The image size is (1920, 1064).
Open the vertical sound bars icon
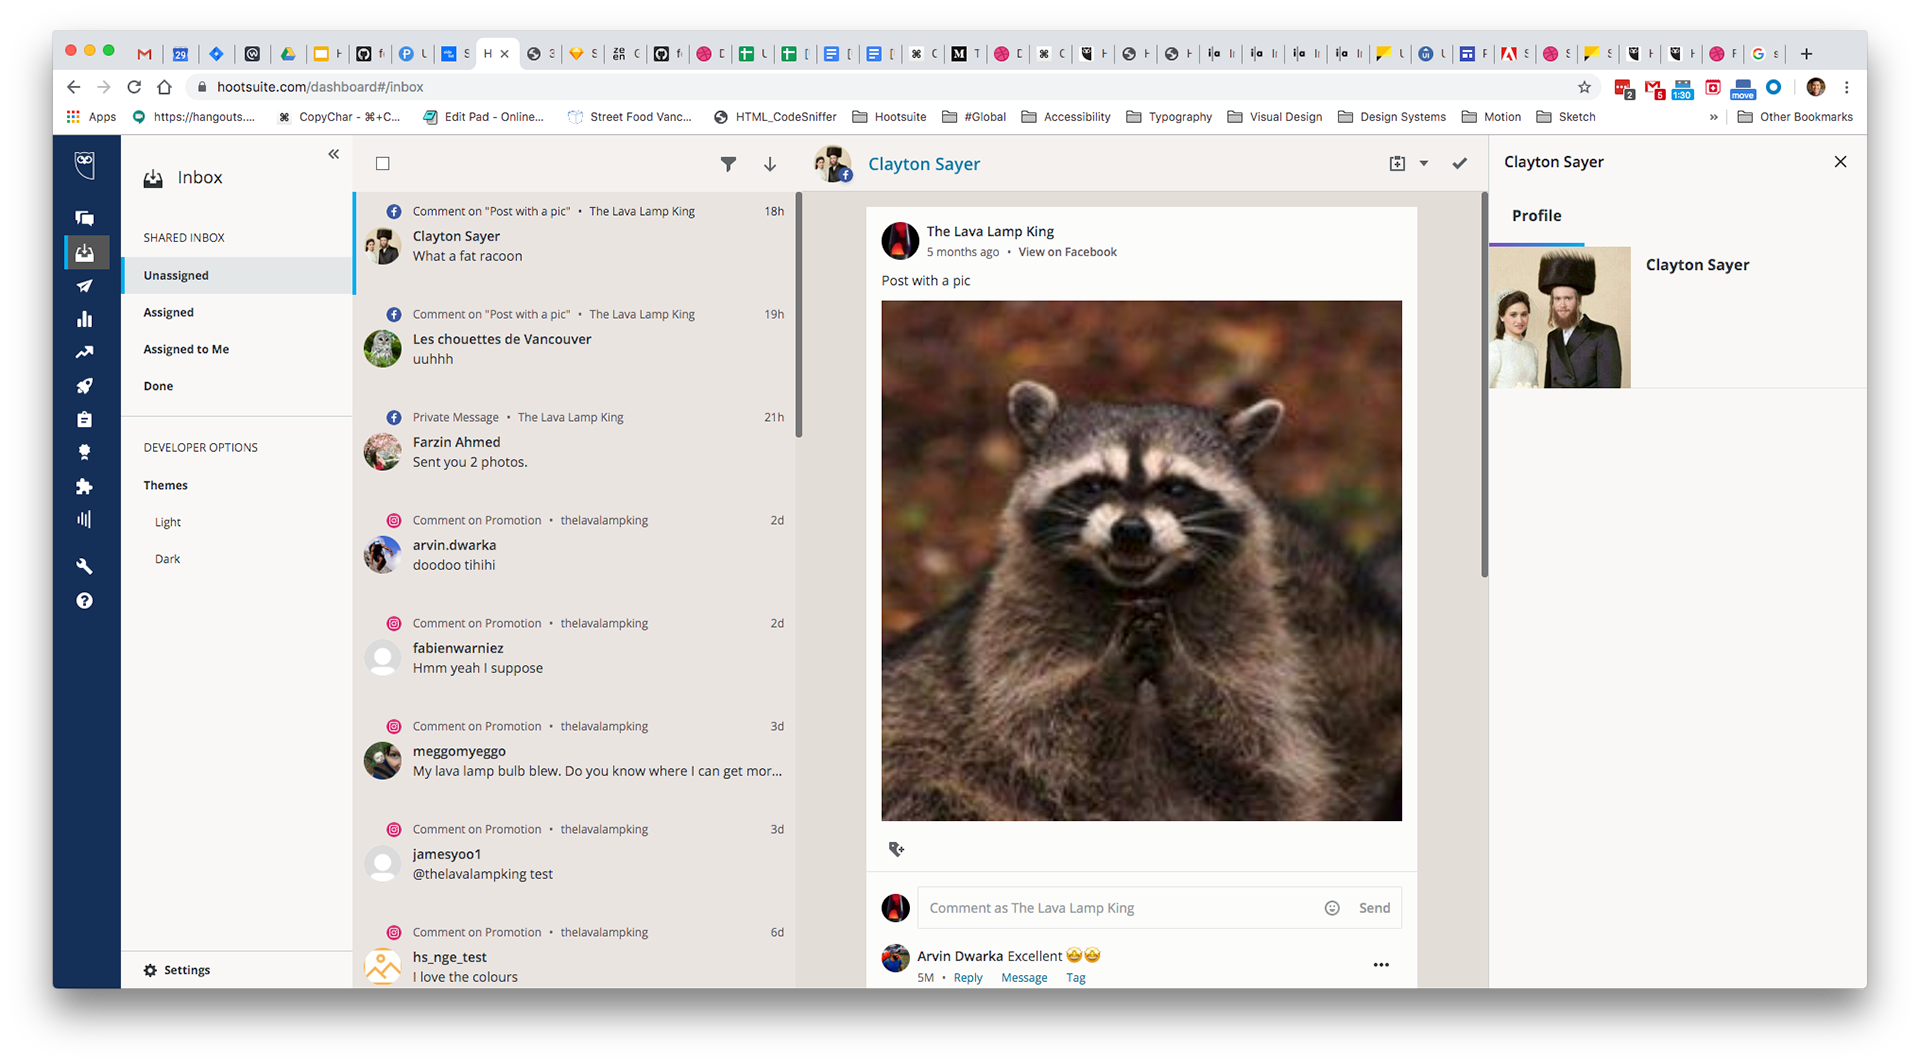pyautogui.click(x=85, y=519)
